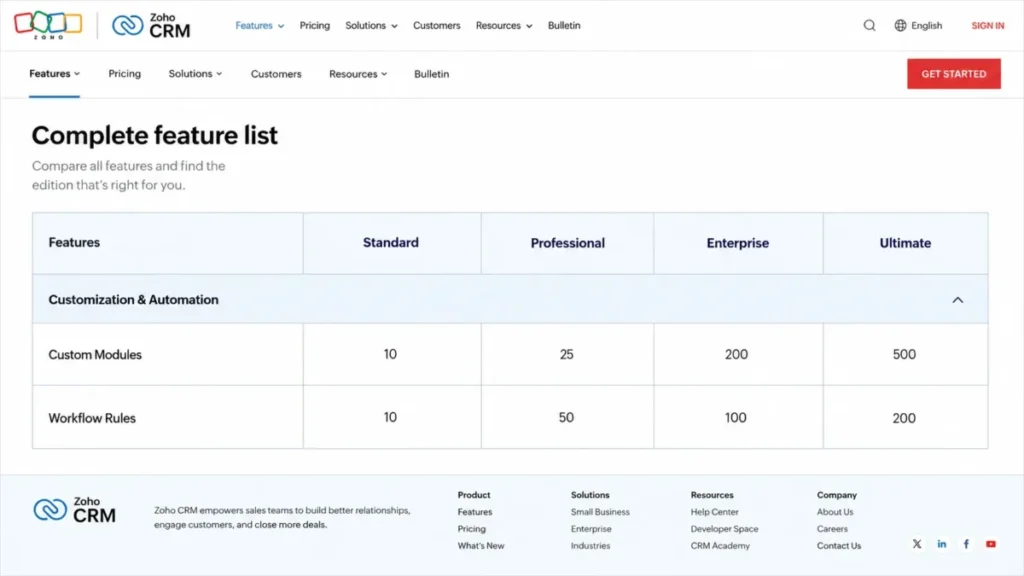The height and width of the screenshot is (576, 1024).
Task: Click Custom Modules Standard value 10
Action: pos(390,354)
